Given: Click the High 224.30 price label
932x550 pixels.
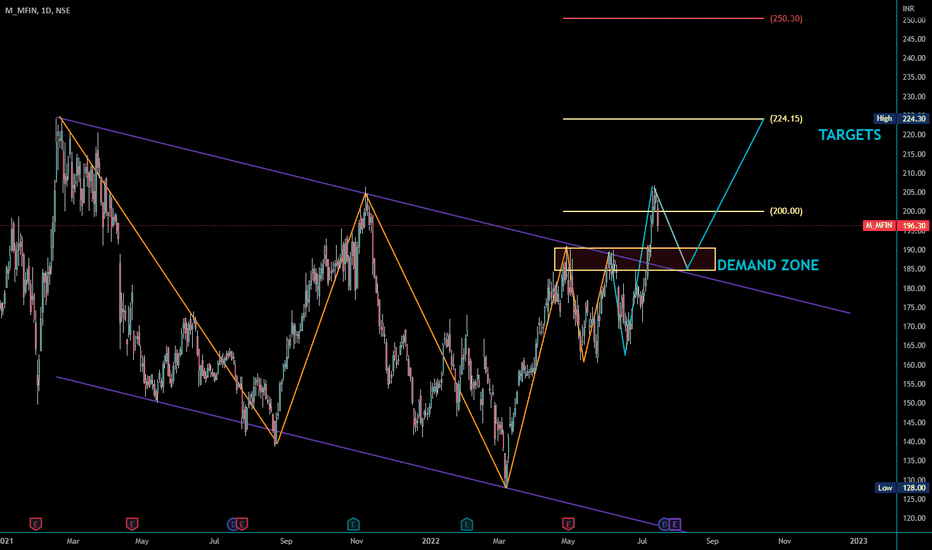Looking at the screenshot, I should (900, 118).
